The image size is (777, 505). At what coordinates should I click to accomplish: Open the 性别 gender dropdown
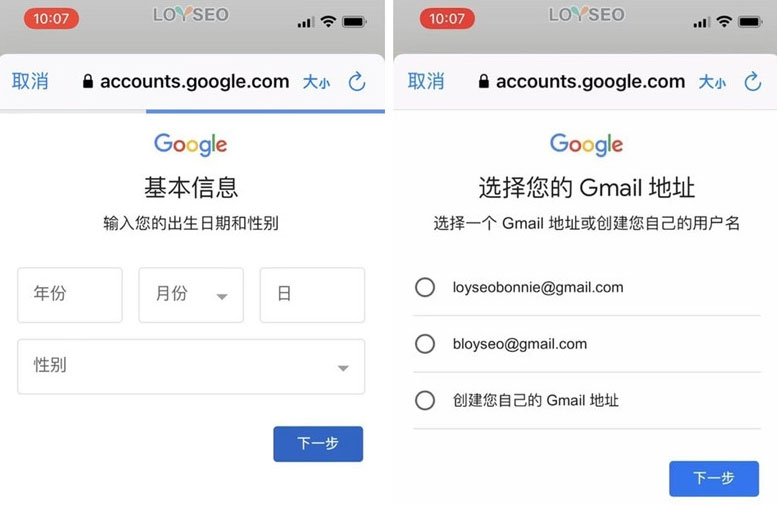191,366
